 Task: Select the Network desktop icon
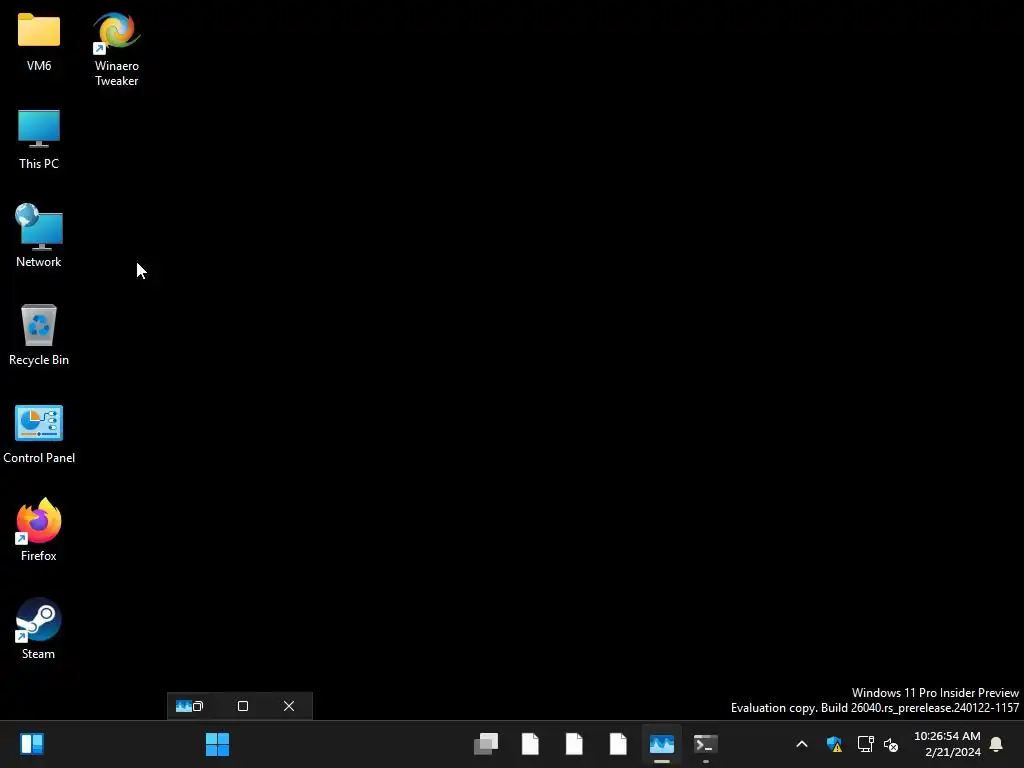pyautogui.click(x=39, y=236)
